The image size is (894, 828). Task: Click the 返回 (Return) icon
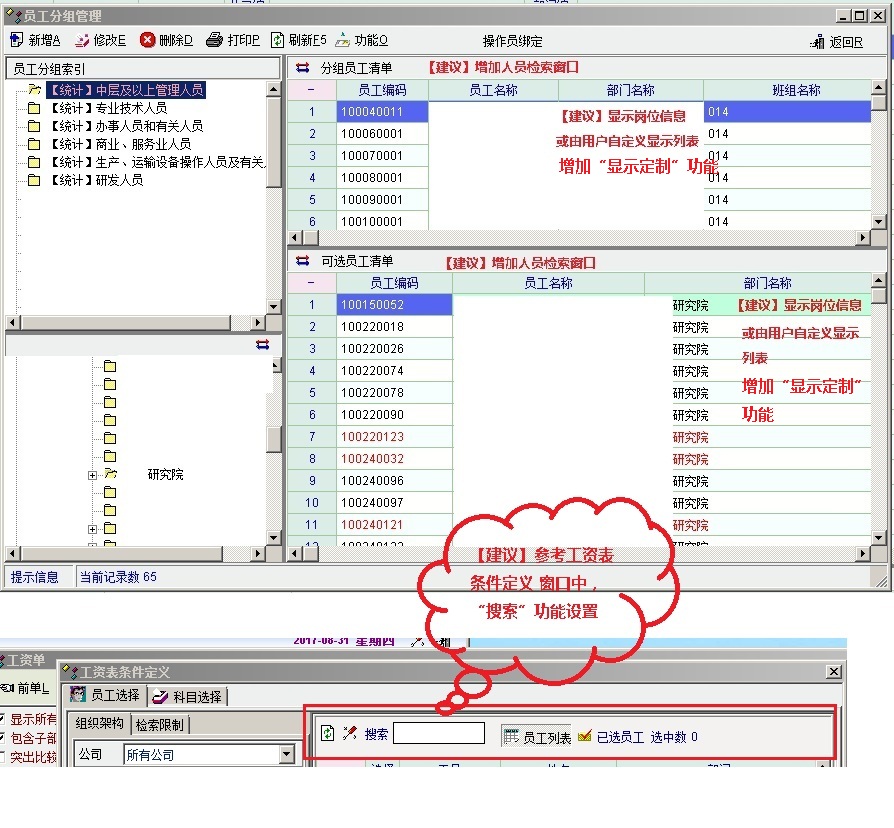click(818, 42)
